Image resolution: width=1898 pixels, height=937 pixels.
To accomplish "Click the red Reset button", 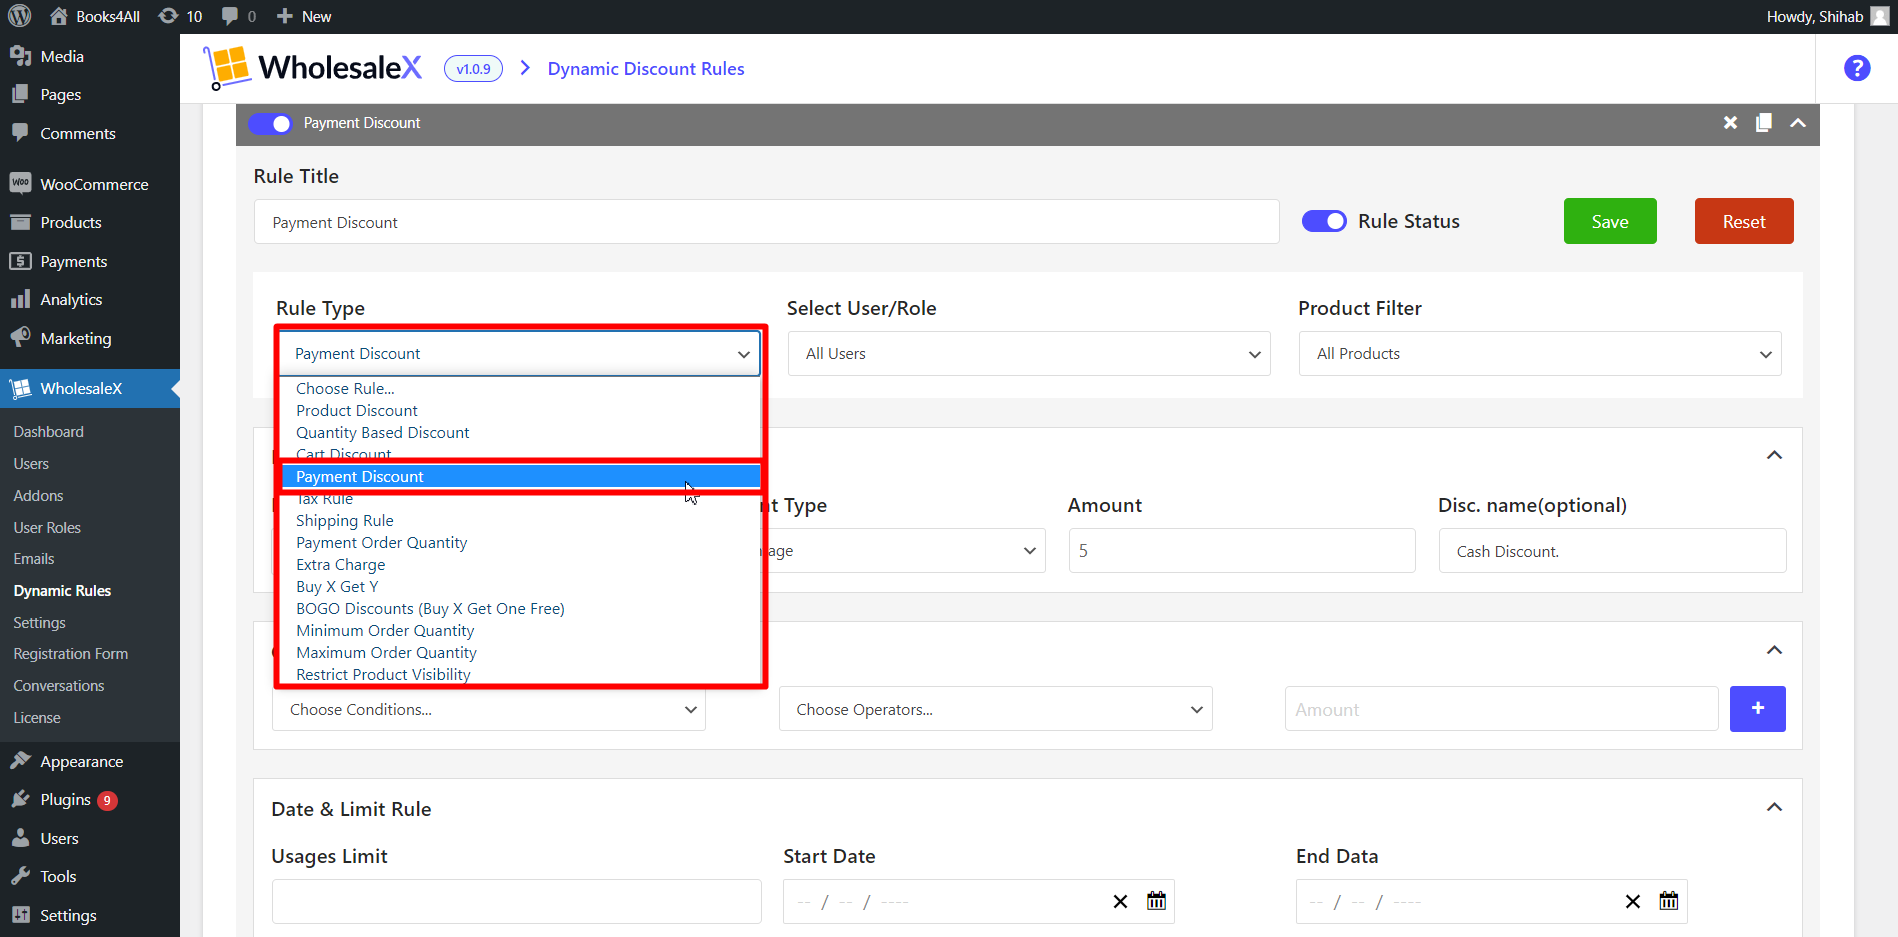I will coord(1744,221).
